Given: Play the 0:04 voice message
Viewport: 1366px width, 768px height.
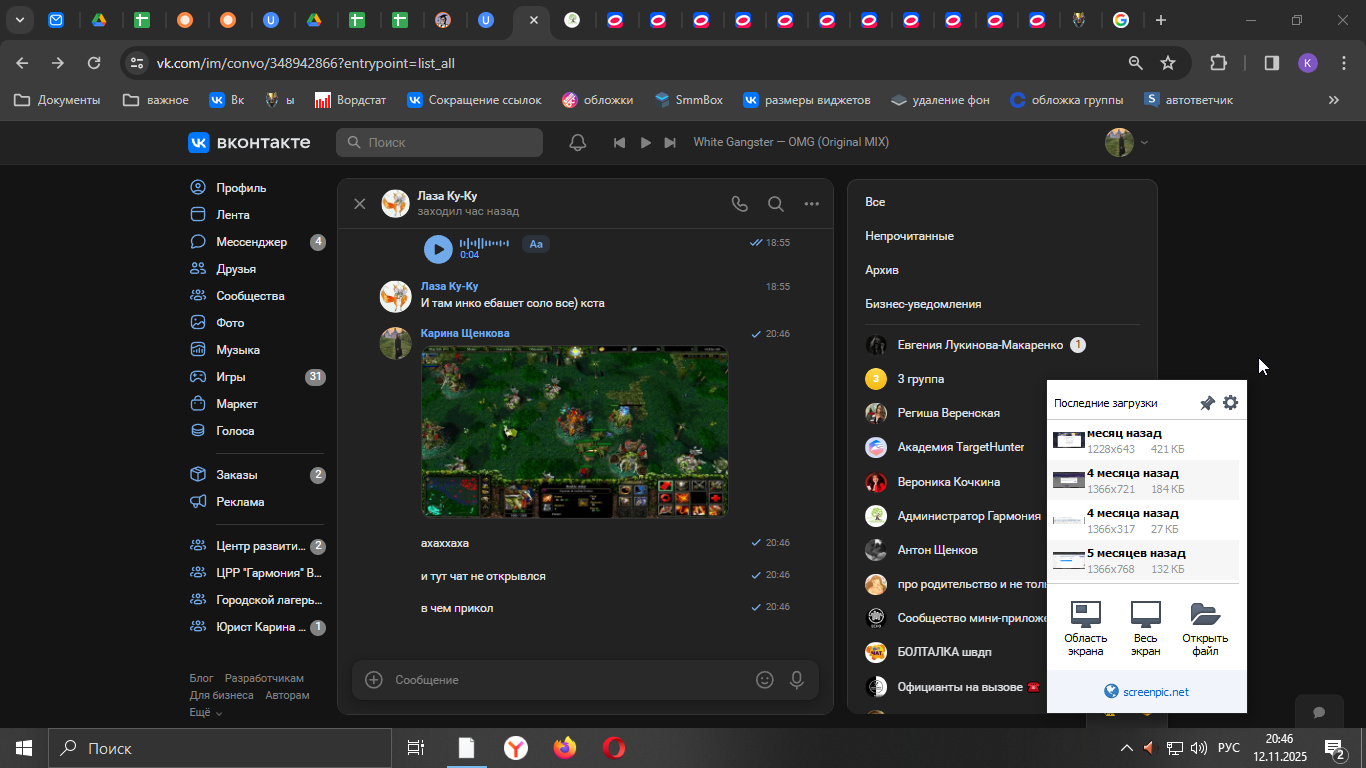Looking at the screenshot, I should [438, 249].
